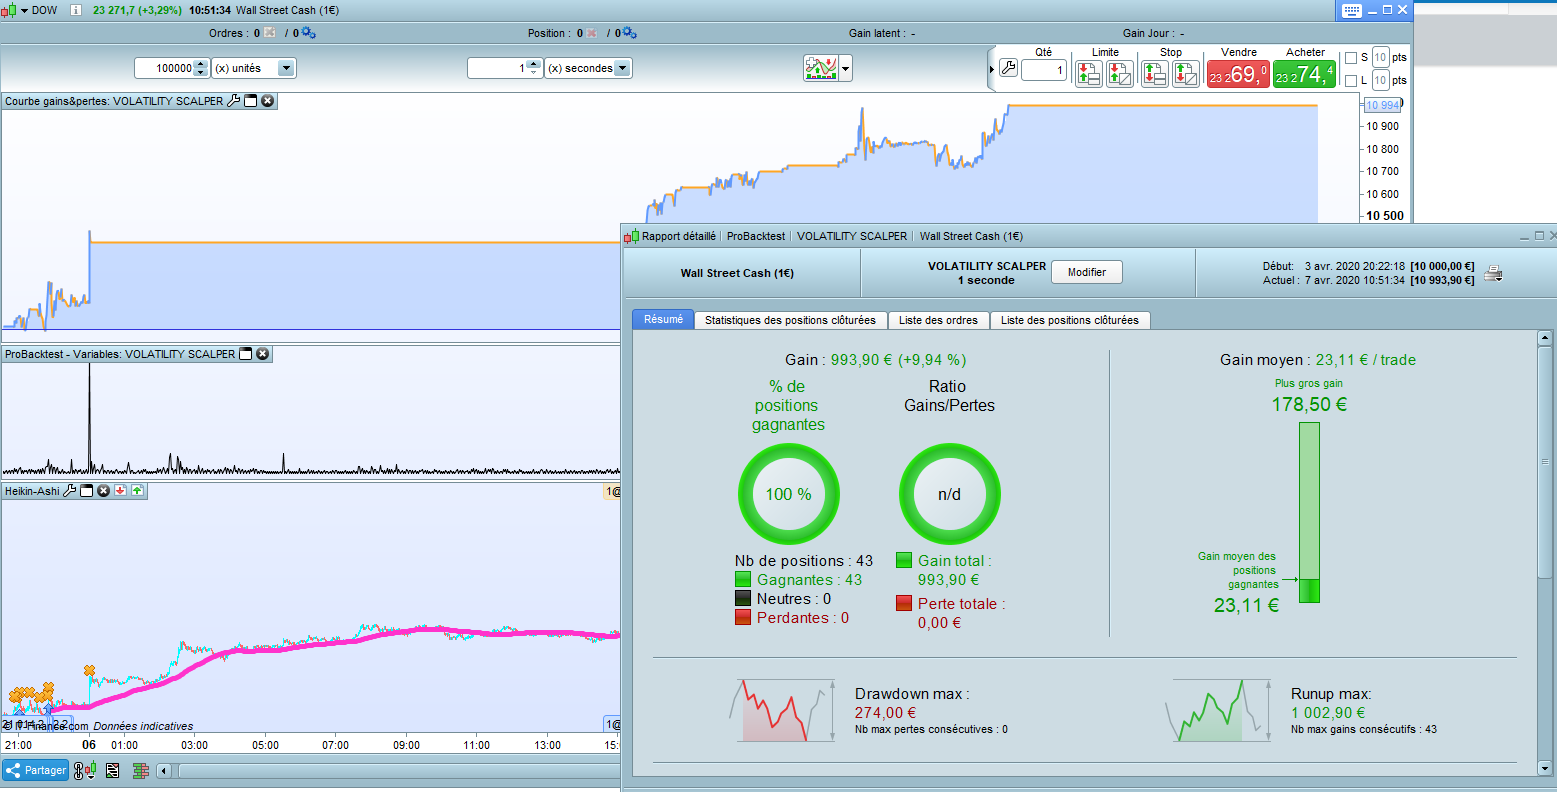The width and height of the screenshot is (1557, 792).
Task: Enable the S stop checkbox
Action: (1351, 58)
